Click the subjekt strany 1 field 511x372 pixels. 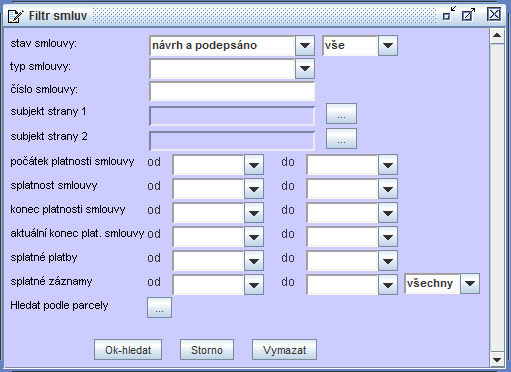[232, 116]
